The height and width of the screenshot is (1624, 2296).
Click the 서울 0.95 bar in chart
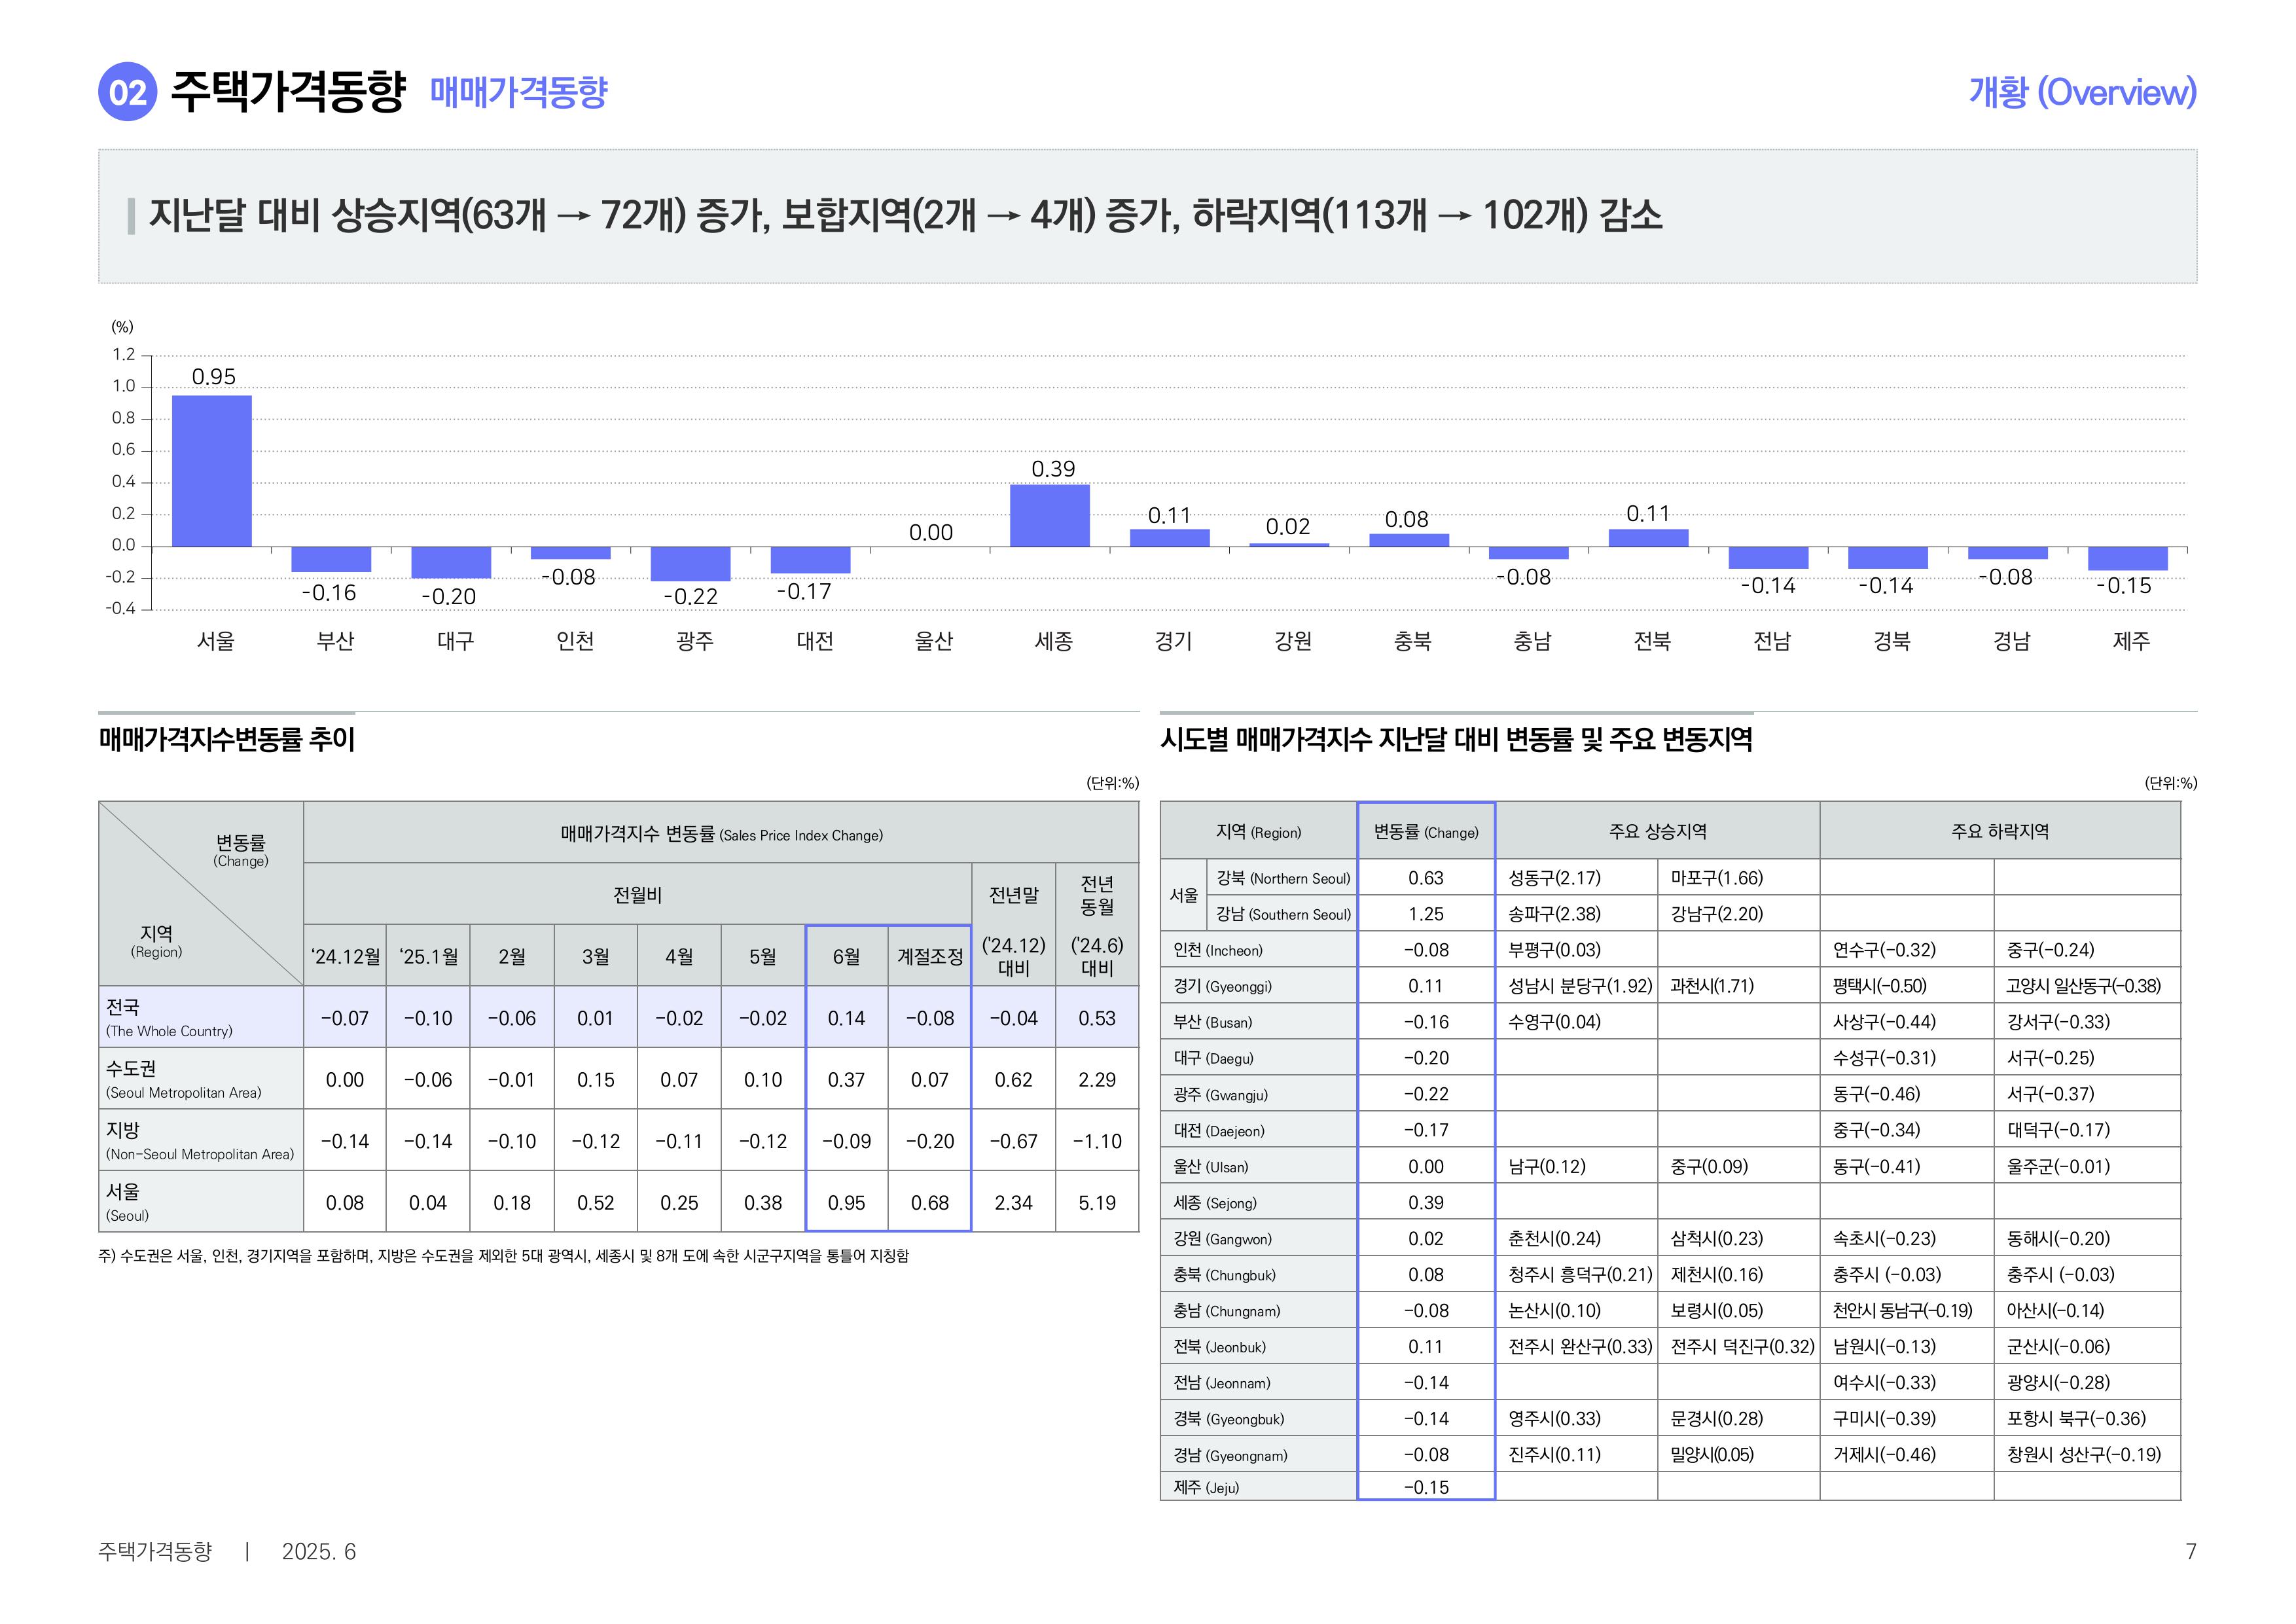[x=212, y=471]
